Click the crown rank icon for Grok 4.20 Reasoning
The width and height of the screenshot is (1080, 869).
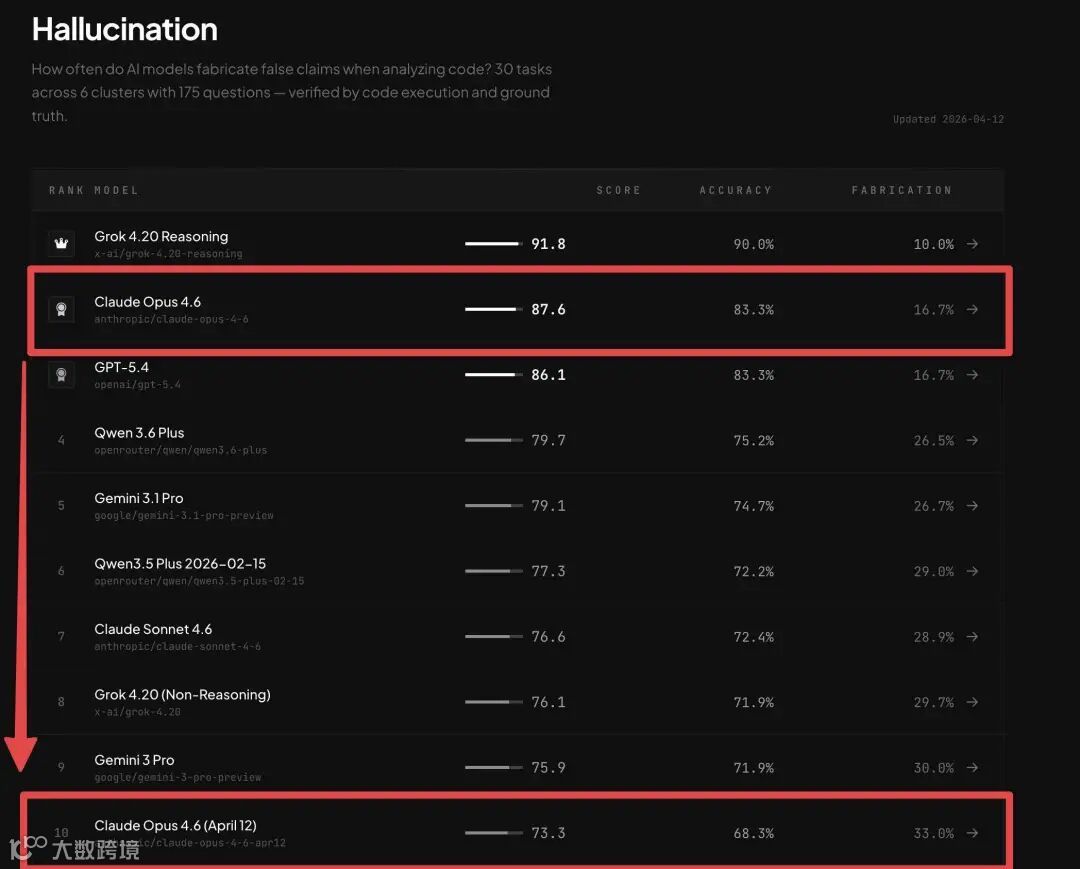(61, 244)
